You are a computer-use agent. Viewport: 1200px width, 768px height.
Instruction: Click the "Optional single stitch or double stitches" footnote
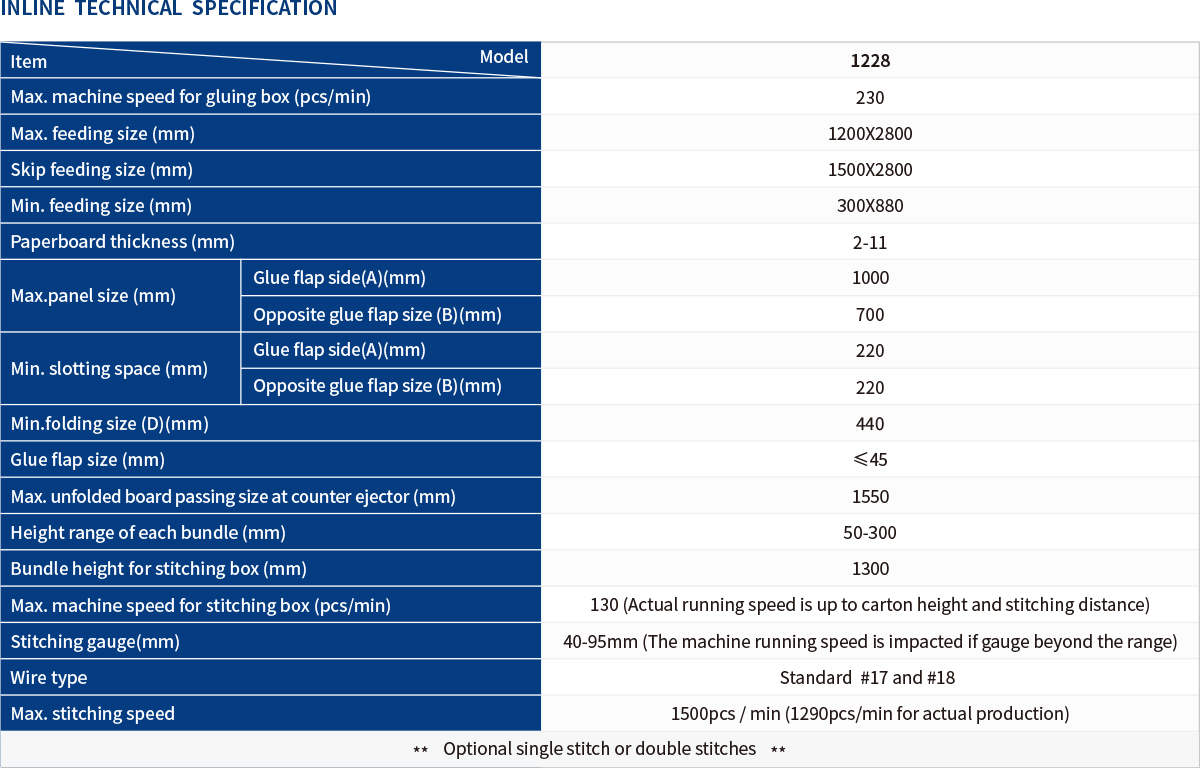[599, 749]
